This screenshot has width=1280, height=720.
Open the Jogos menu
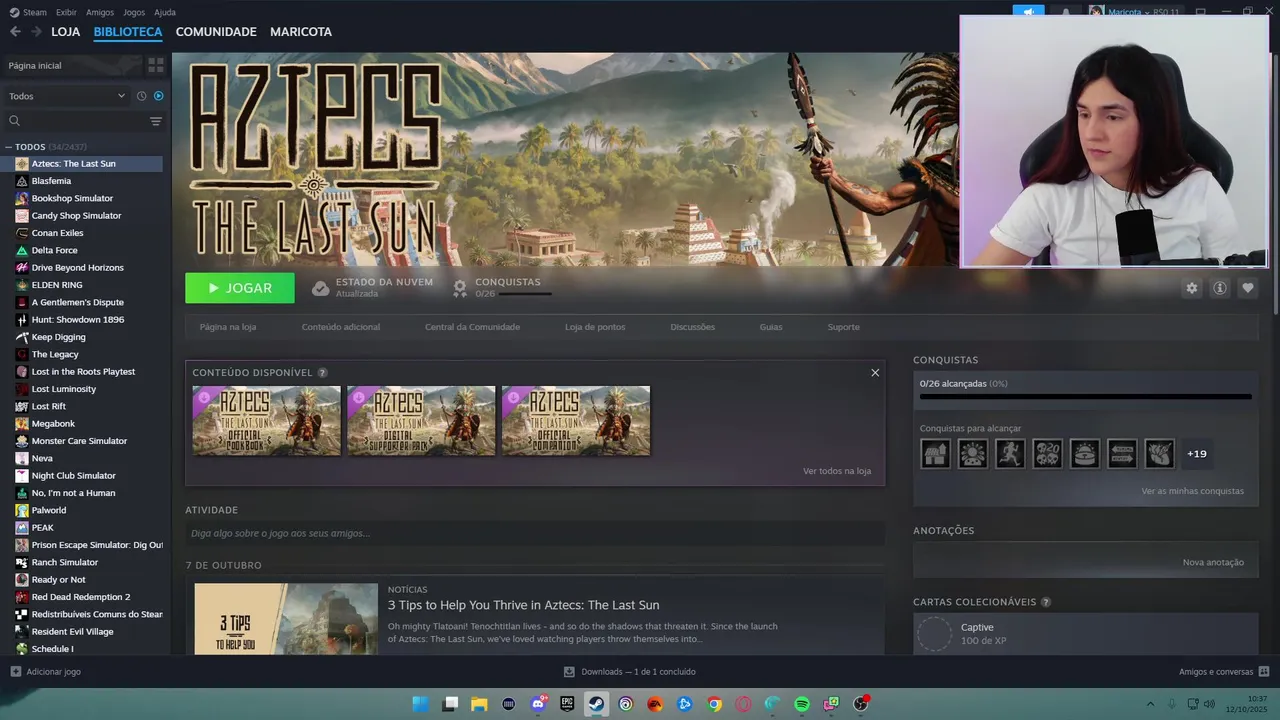(134, 12)
